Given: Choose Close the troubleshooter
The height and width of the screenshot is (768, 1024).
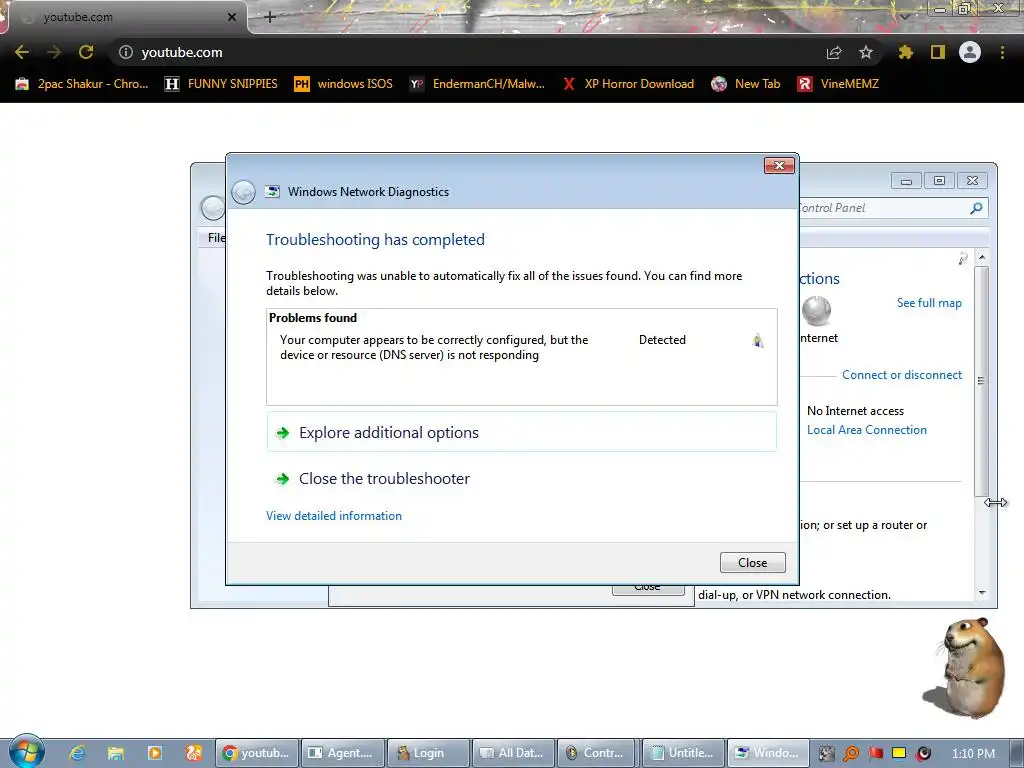Looking at the screenshot, I should 521,479.
